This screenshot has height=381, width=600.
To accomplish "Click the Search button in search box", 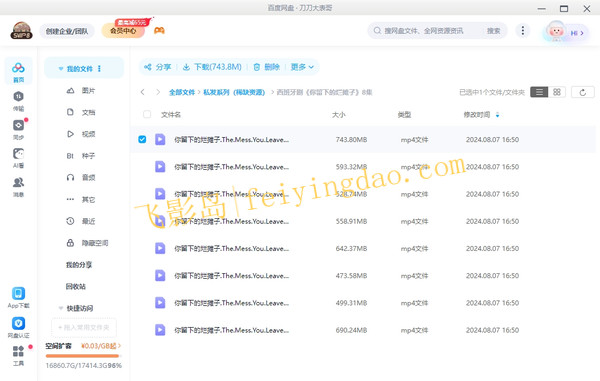I will 494,31.
